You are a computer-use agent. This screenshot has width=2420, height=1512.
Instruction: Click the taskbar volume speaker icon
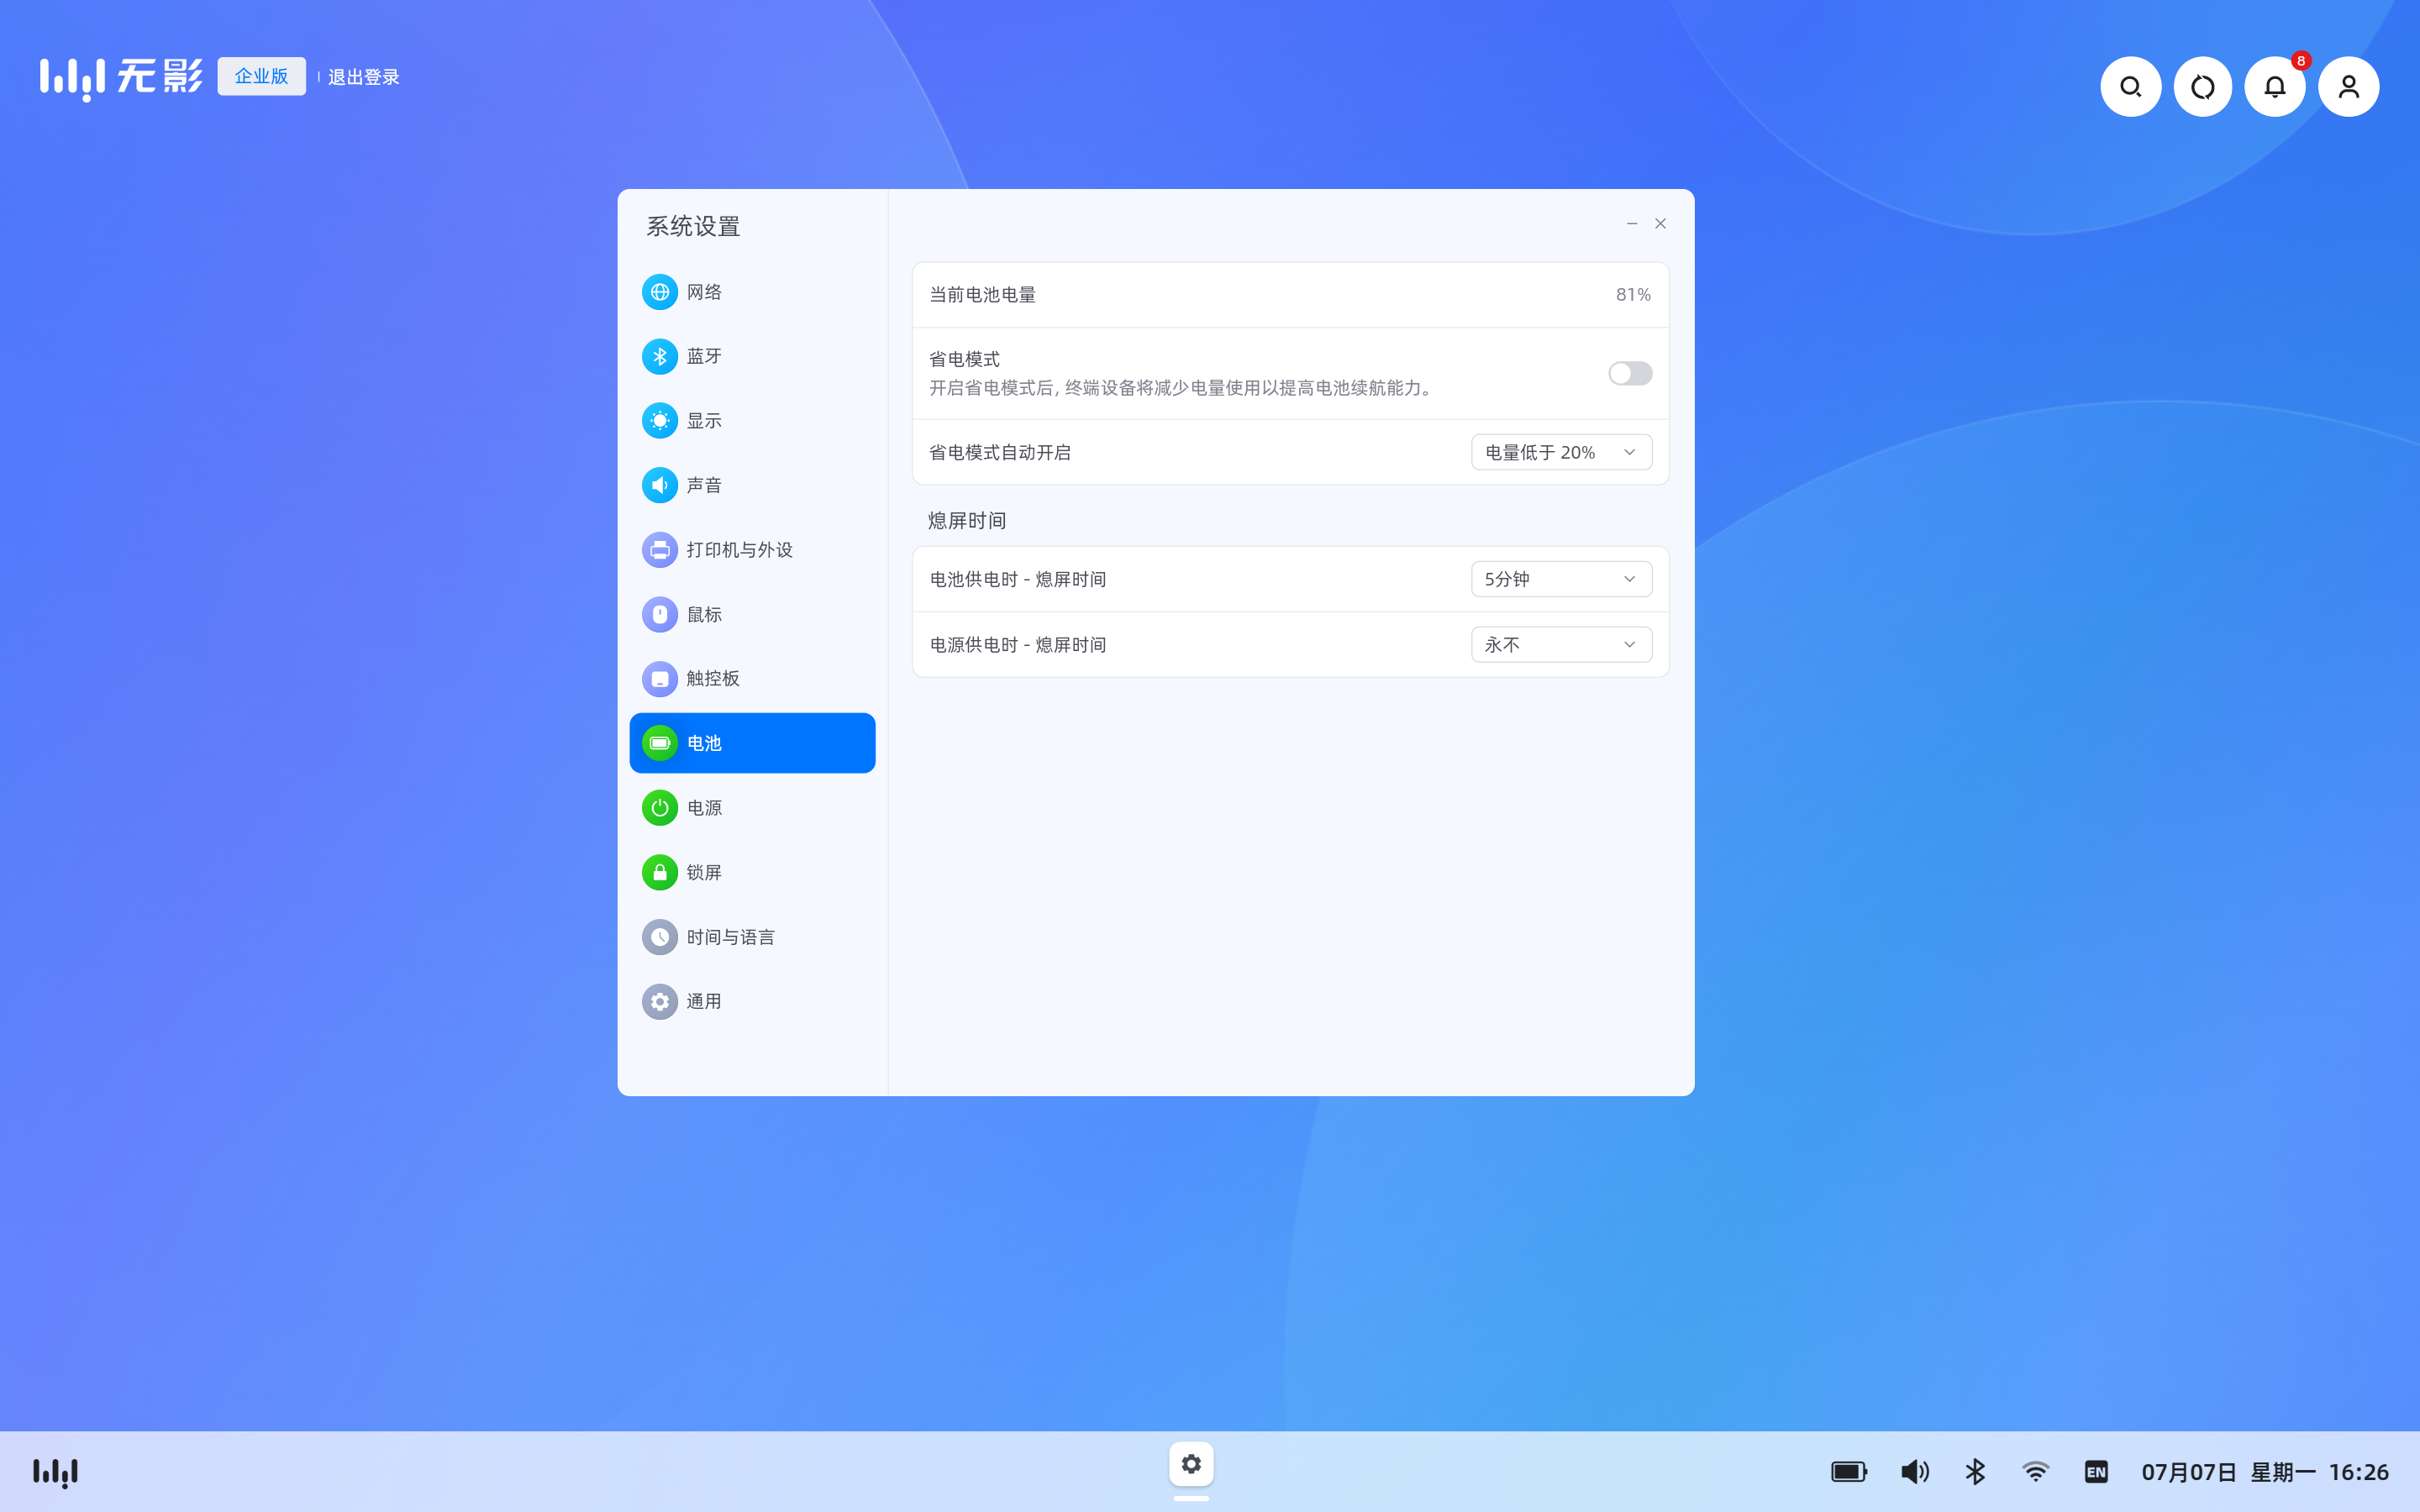1914,1471
